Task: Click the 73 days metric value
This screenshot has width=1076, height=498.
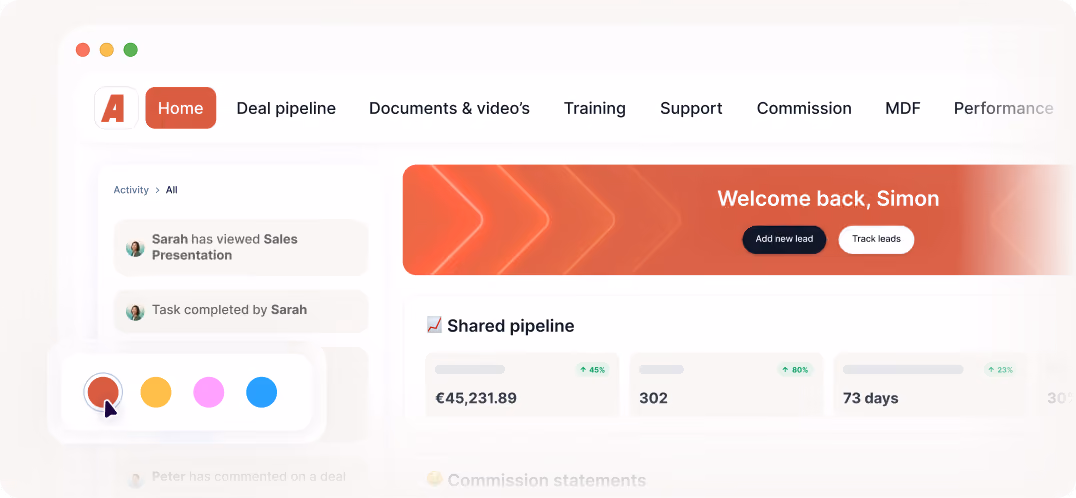Action: 870,398
